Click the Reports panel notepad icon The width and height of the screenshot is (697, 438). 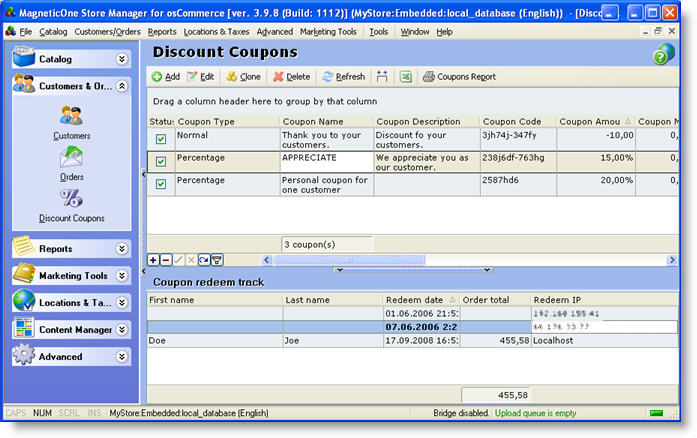pos(24,246)
